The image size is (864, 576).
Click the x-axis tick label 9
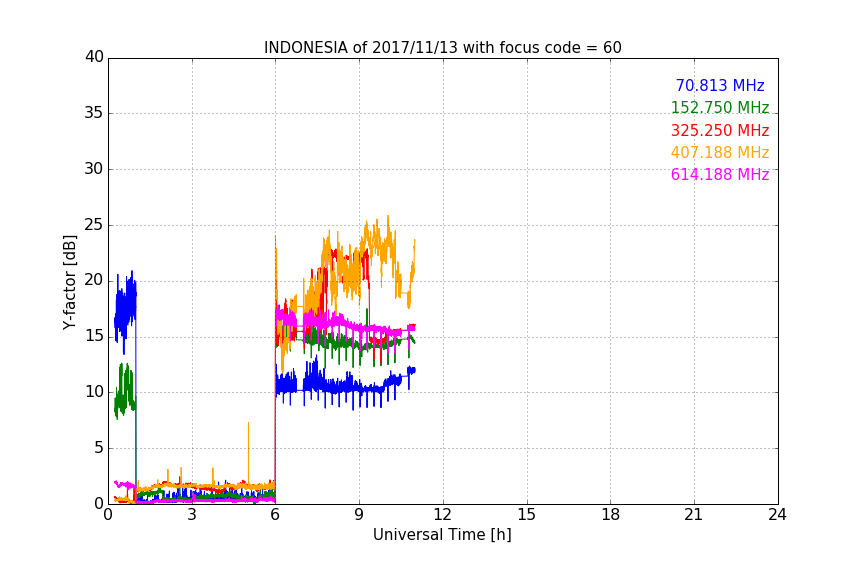pos(359,515)
